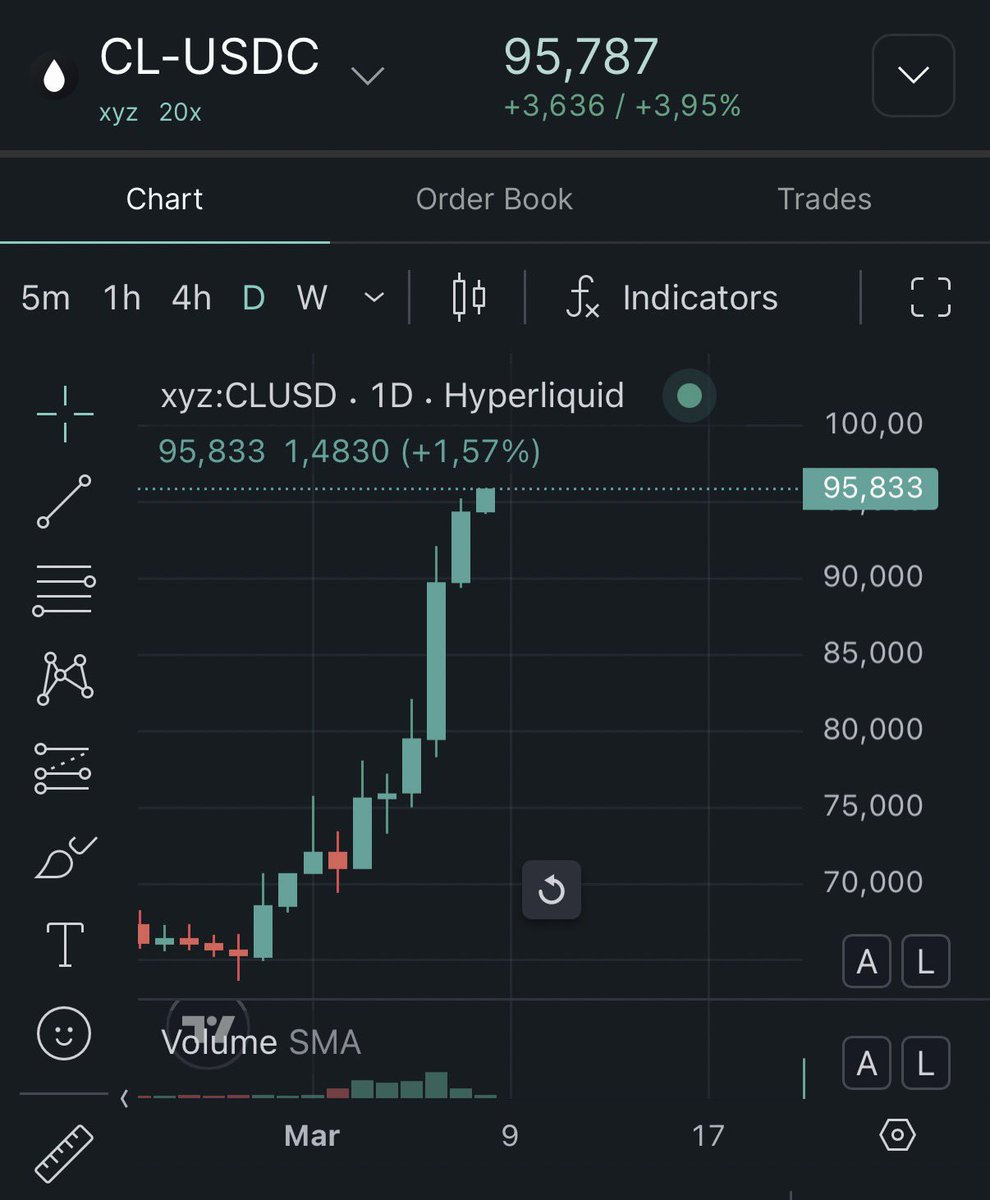Select the W weekly timeframe
This screenshot has height=1200, width=990.
pyautogui.click(x=312, y=297)
